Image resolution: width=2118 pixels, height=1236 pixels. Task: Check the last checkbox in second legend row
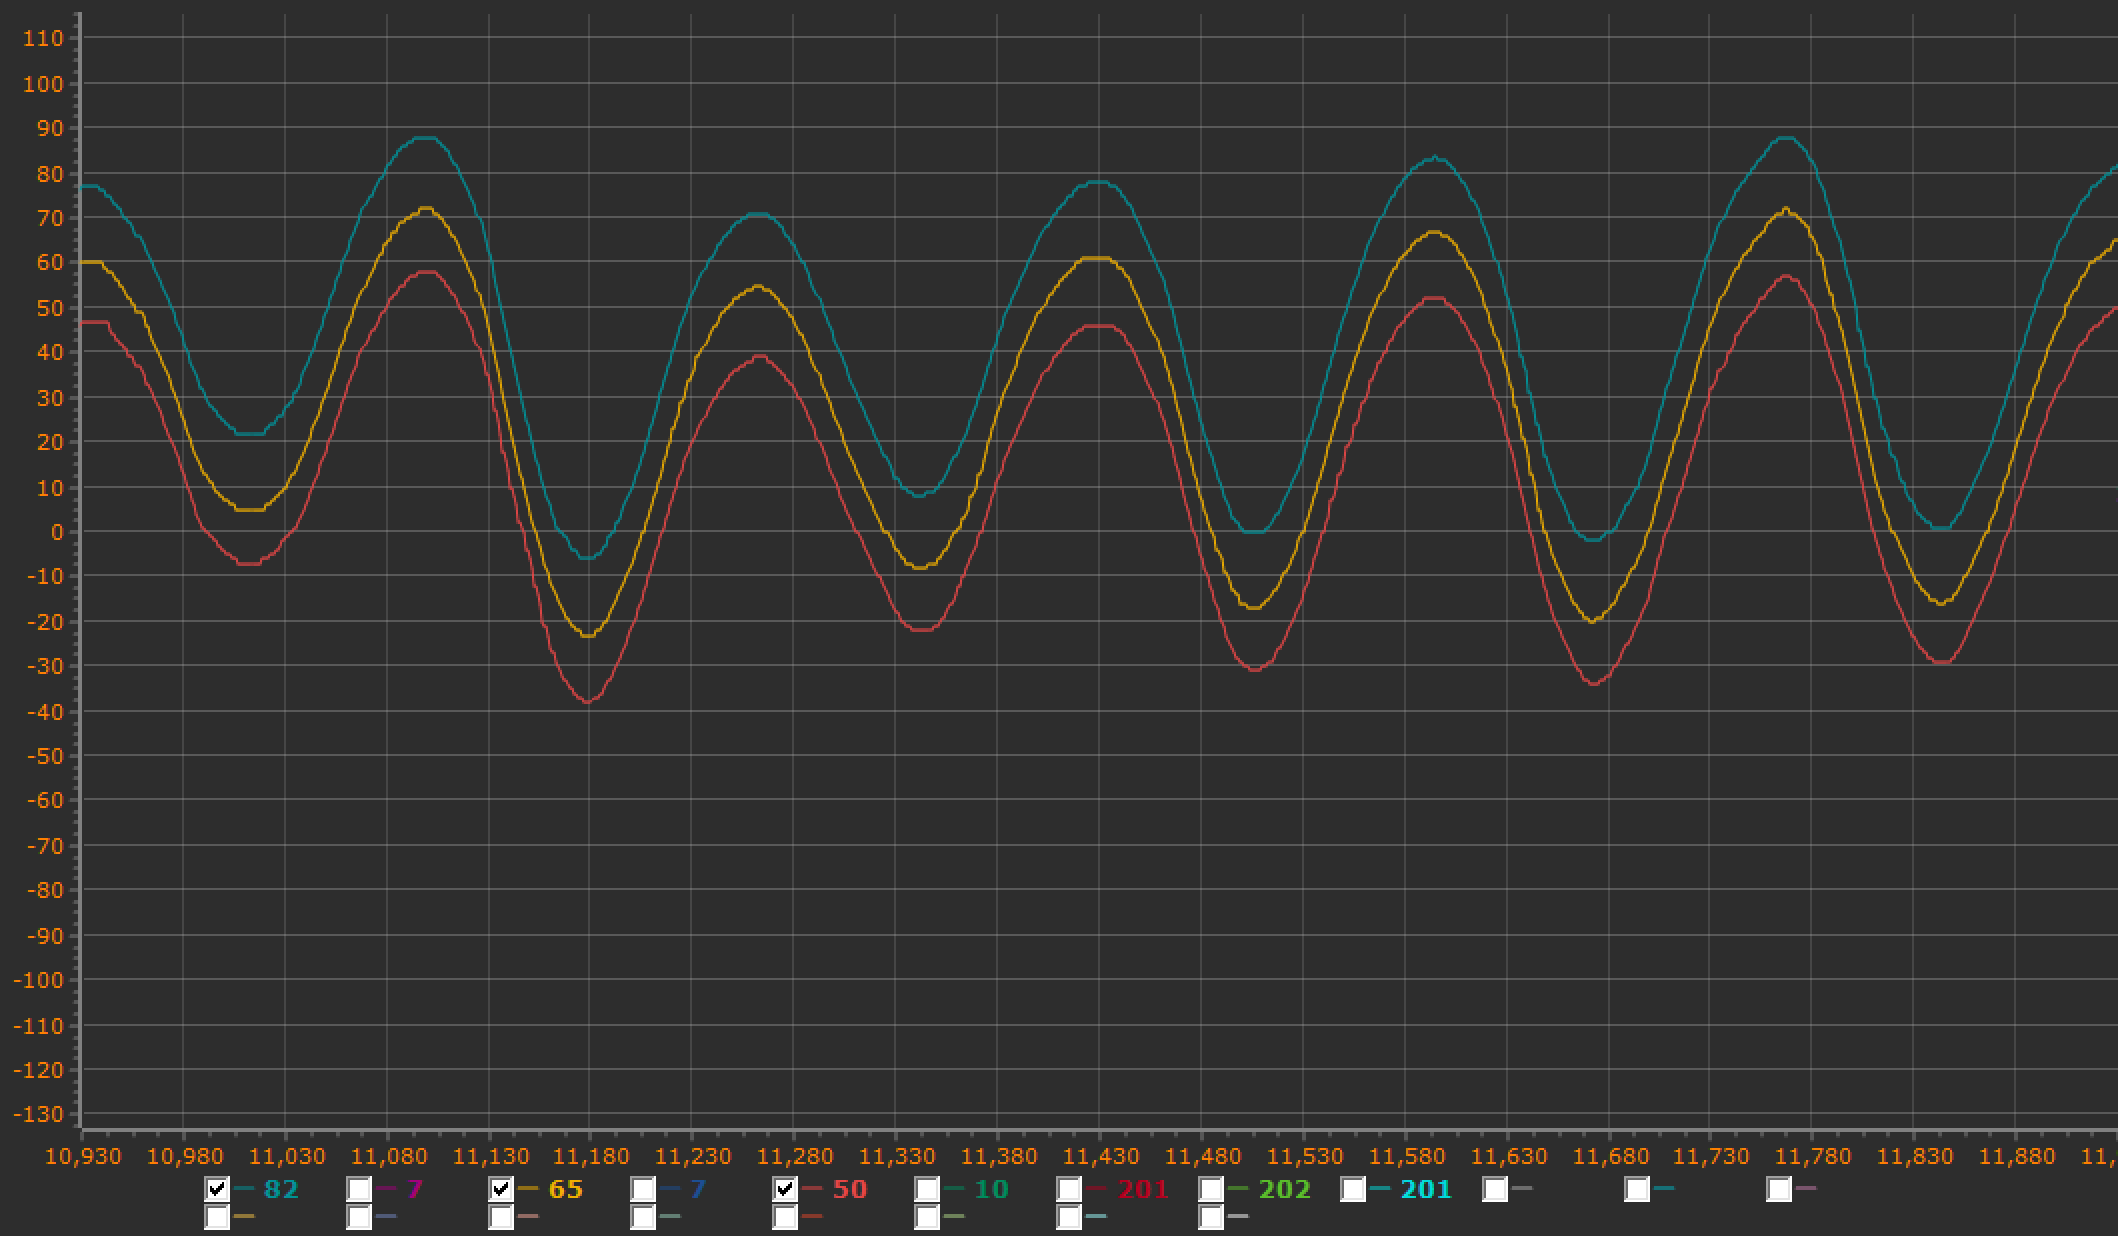click(x=1211, y=1217)
